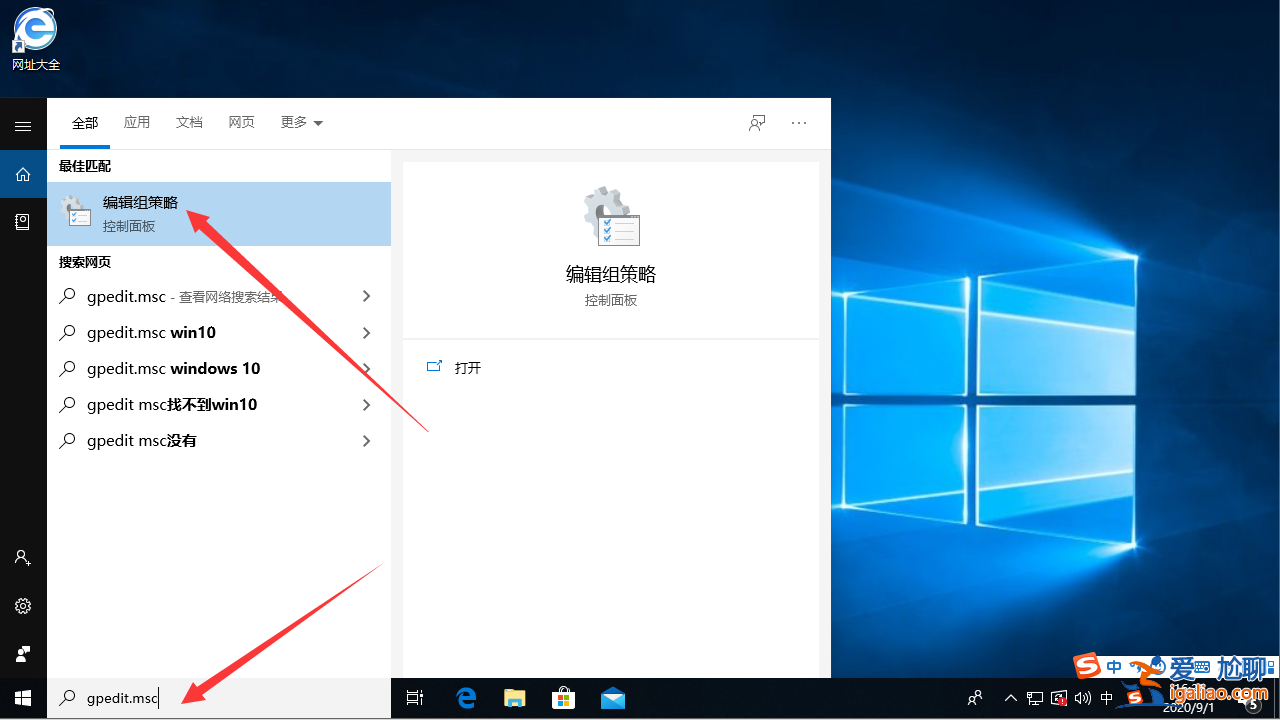Click 打开 to launch 编辑组策略
Viewport: 1280px width, 720px height.
[467, 367]
